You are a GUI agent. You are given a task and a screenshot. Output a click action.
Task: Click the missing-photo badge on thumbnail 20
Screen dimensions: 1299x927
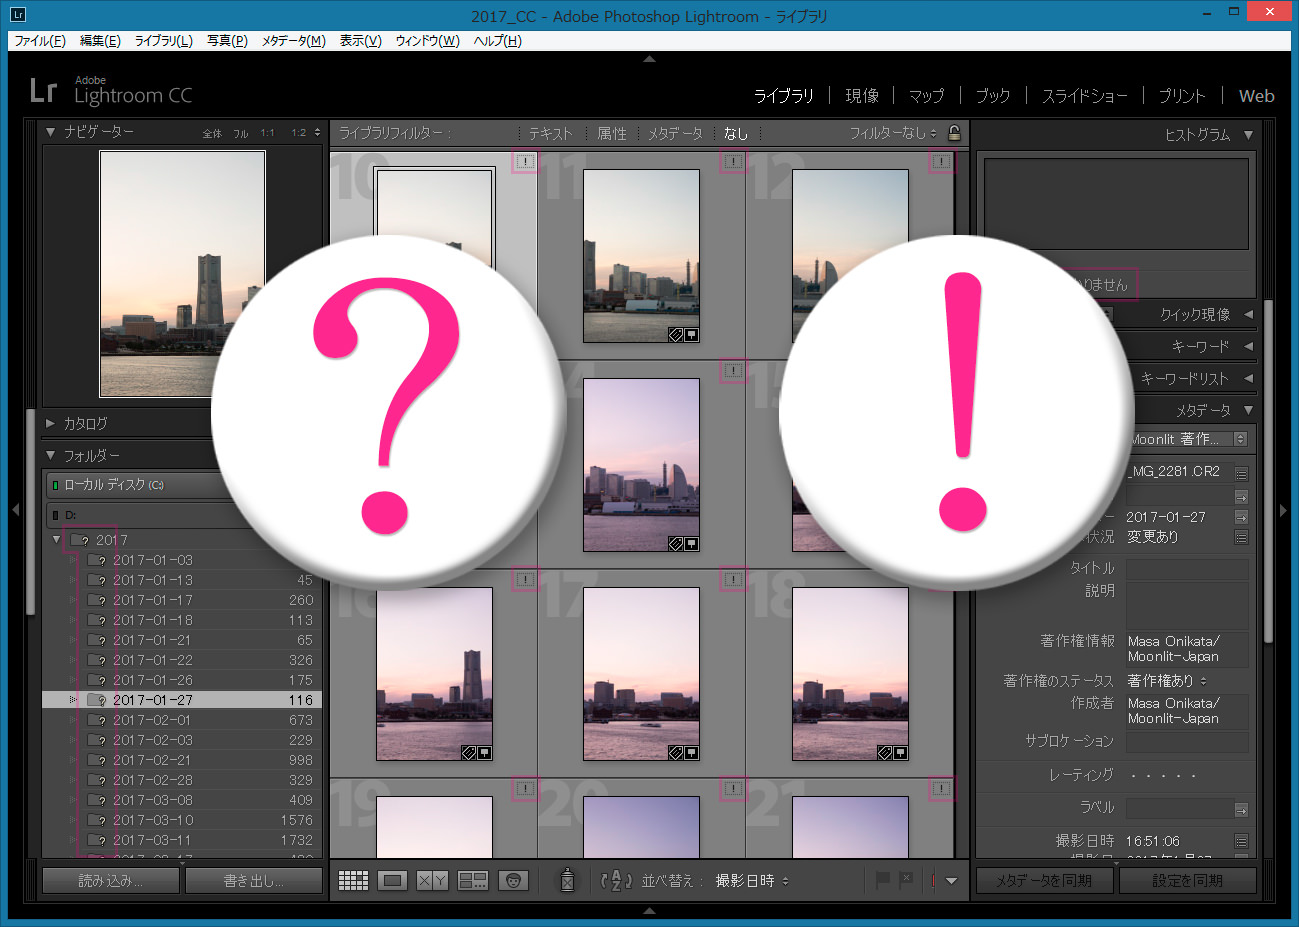pos(733,788)
